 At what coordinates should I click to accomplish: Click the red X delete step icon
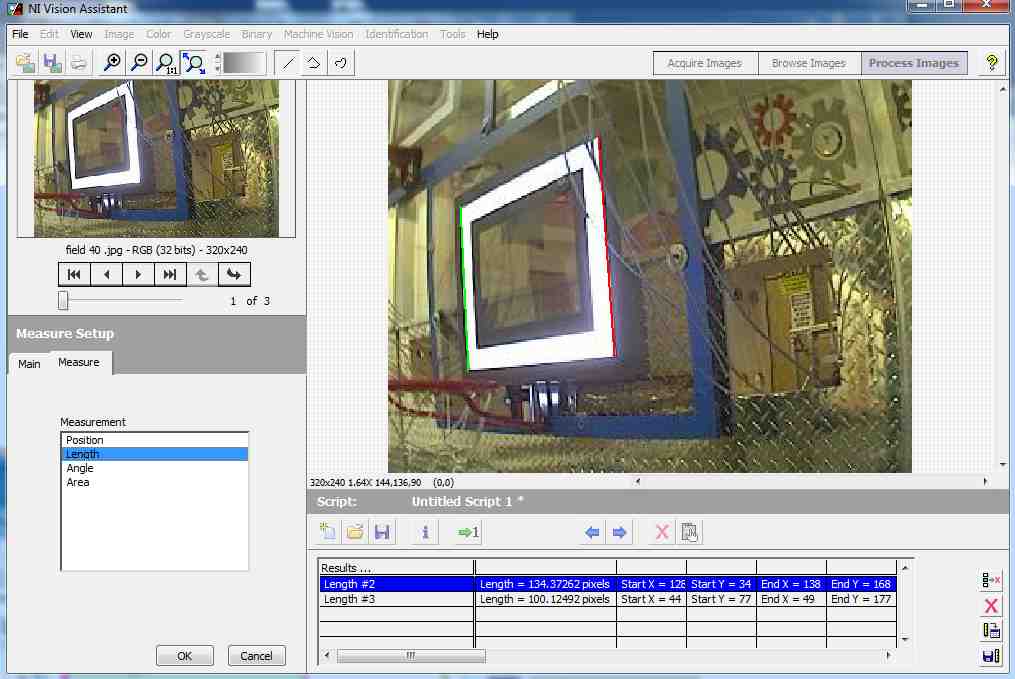click(662, 532)
